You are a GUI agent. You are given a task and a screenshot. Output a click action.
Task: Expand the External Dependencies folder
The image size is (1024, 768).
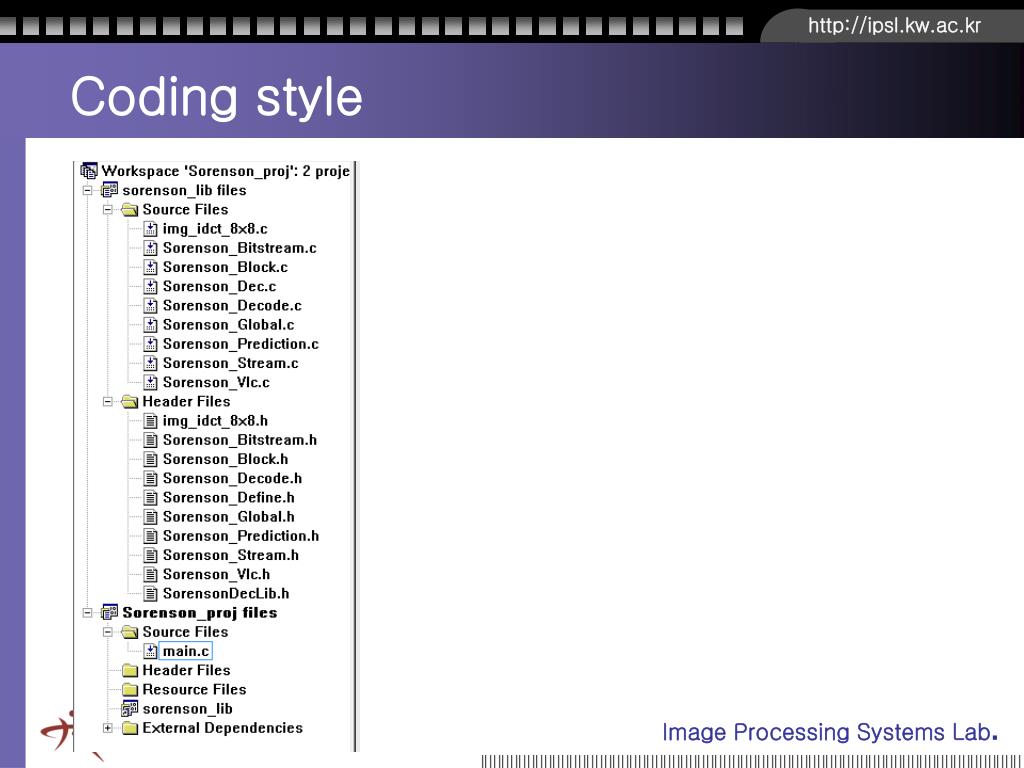pyautogui.click(x=108, y=728)
